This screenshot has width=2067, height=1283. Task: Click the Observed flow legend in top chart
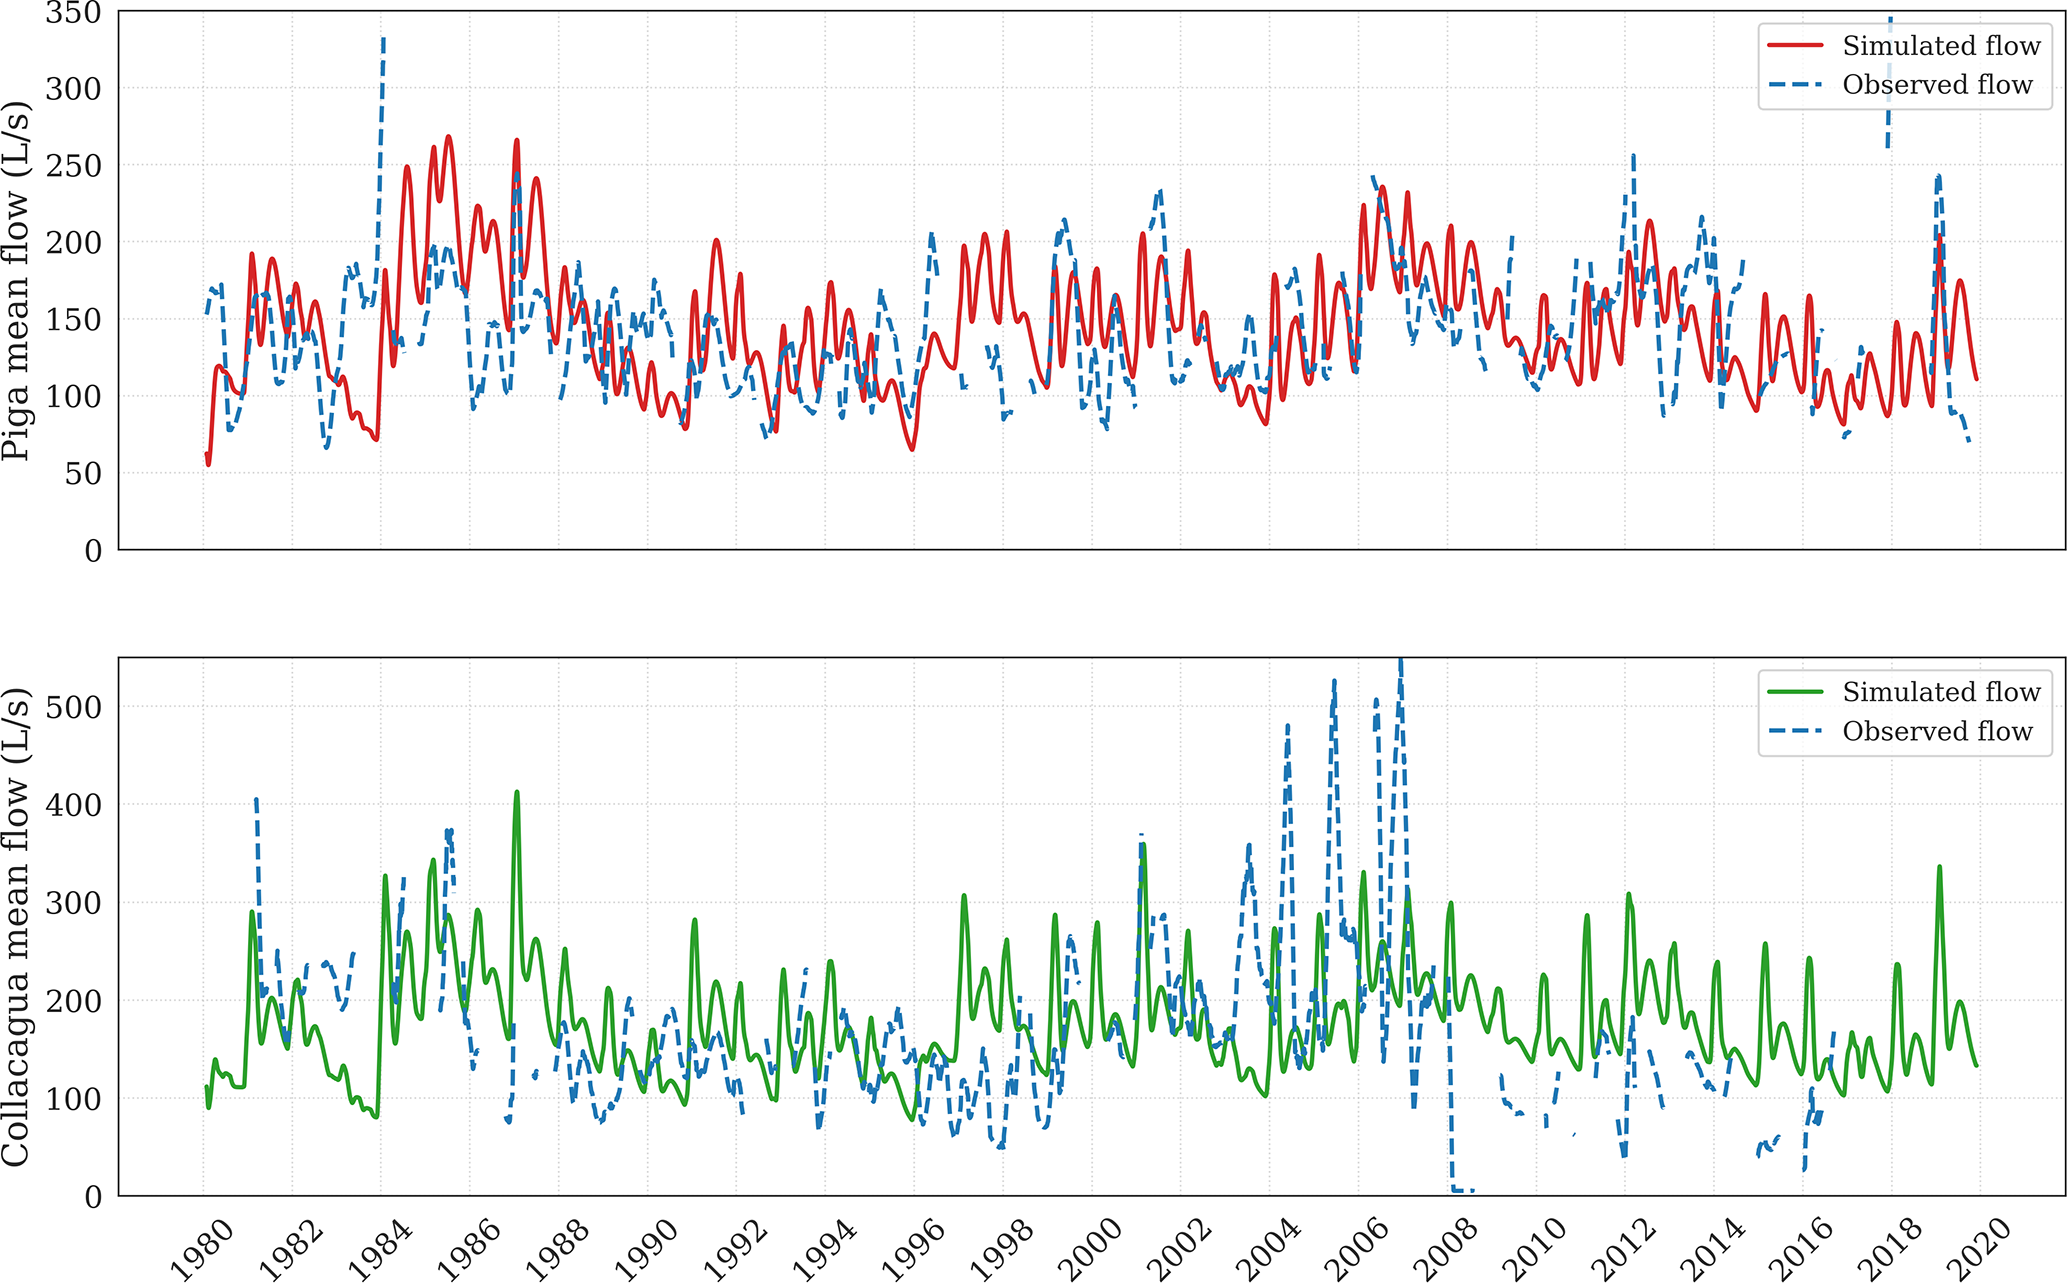point(1936,85)
